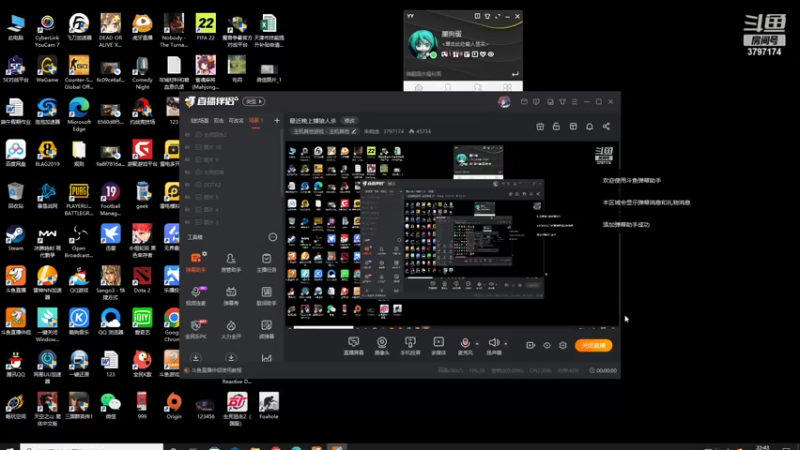Click the orange 关闭直播 stop streaming button
Screen dimensions: 800x450
[593, 345]
